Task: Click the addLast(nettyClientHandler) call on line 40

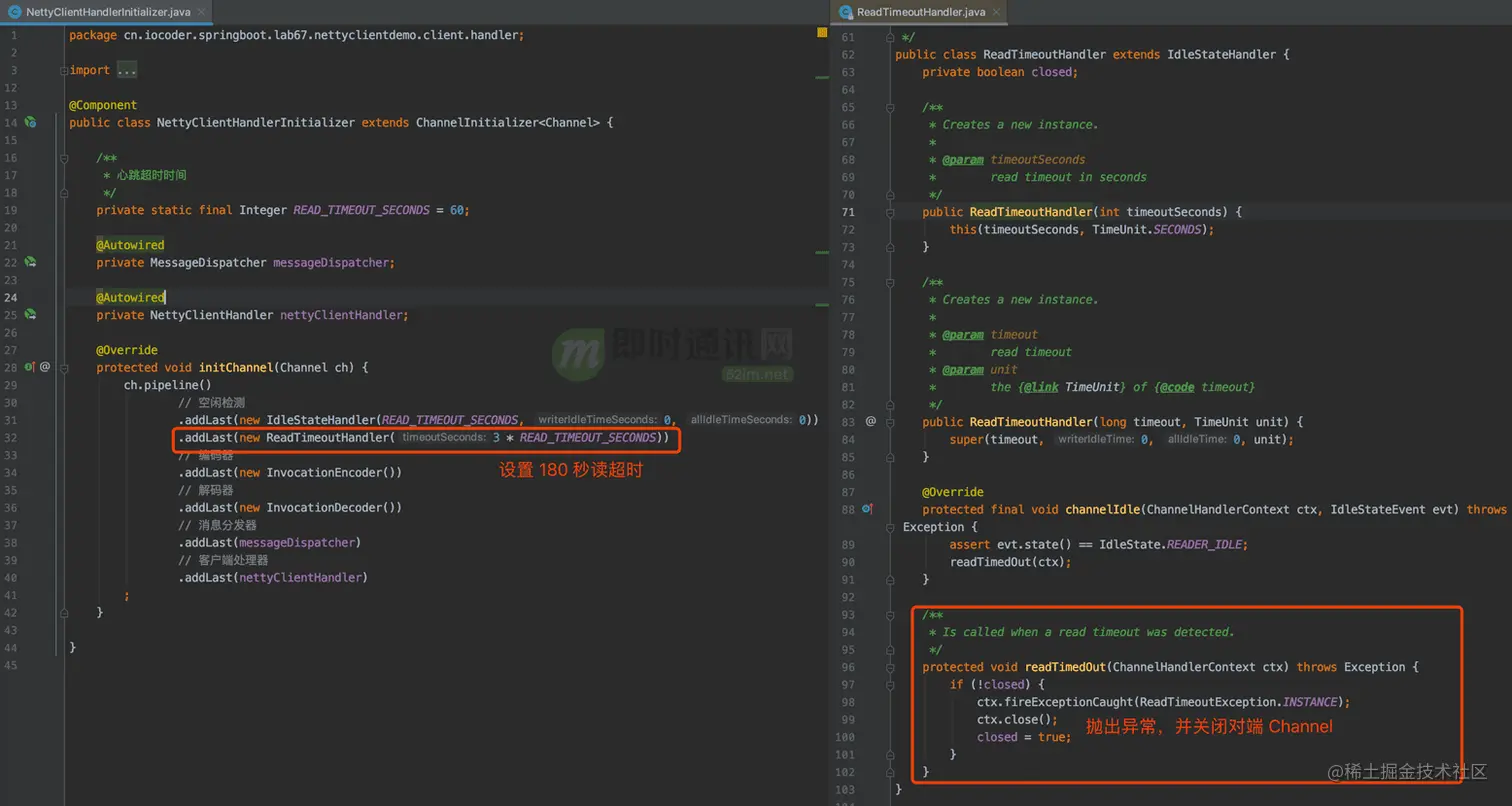Action: click(273, 578)
